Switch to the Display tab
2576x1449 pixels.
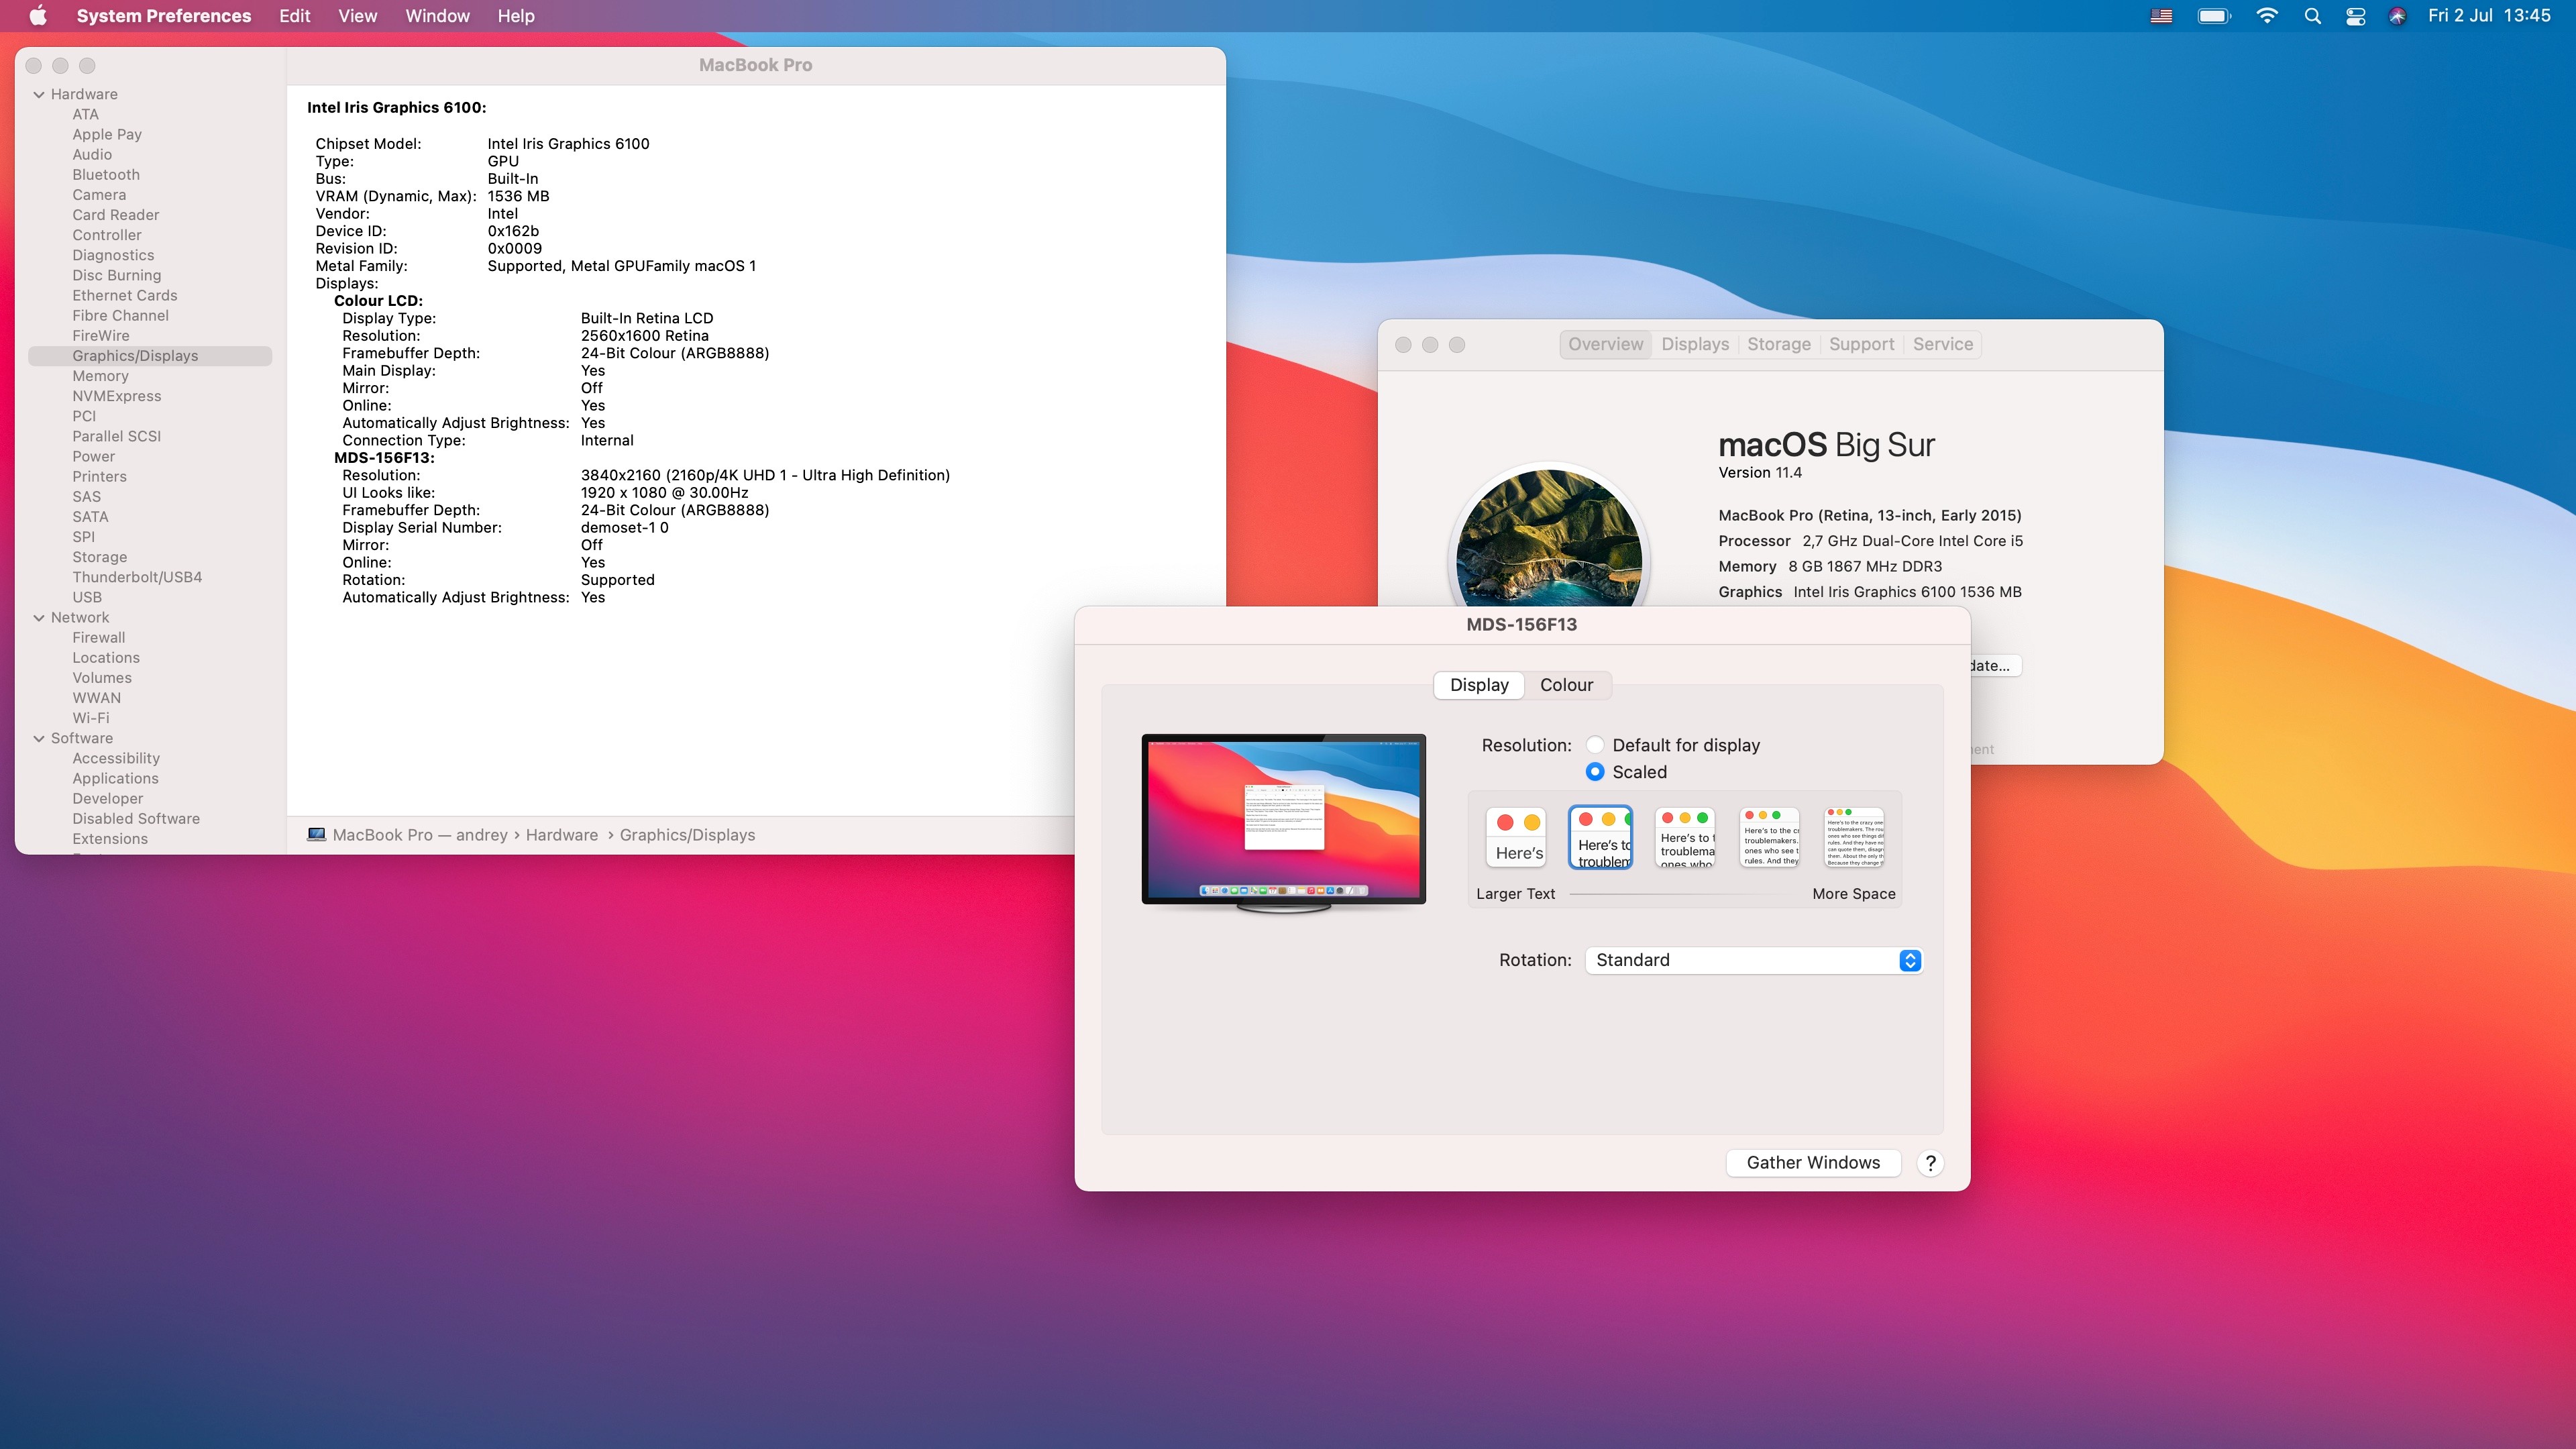(1479, 685)
